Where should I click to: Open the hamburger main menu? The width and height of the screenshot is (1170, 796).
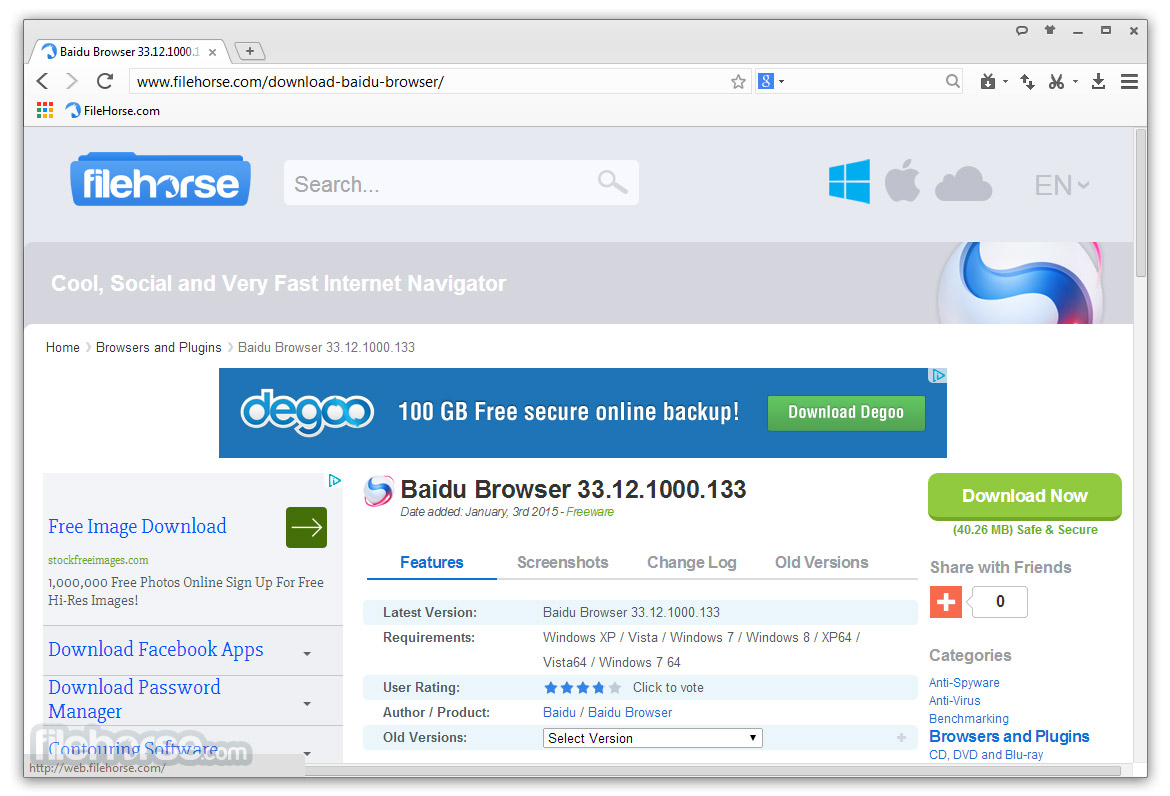click(x=1129, y=82)
